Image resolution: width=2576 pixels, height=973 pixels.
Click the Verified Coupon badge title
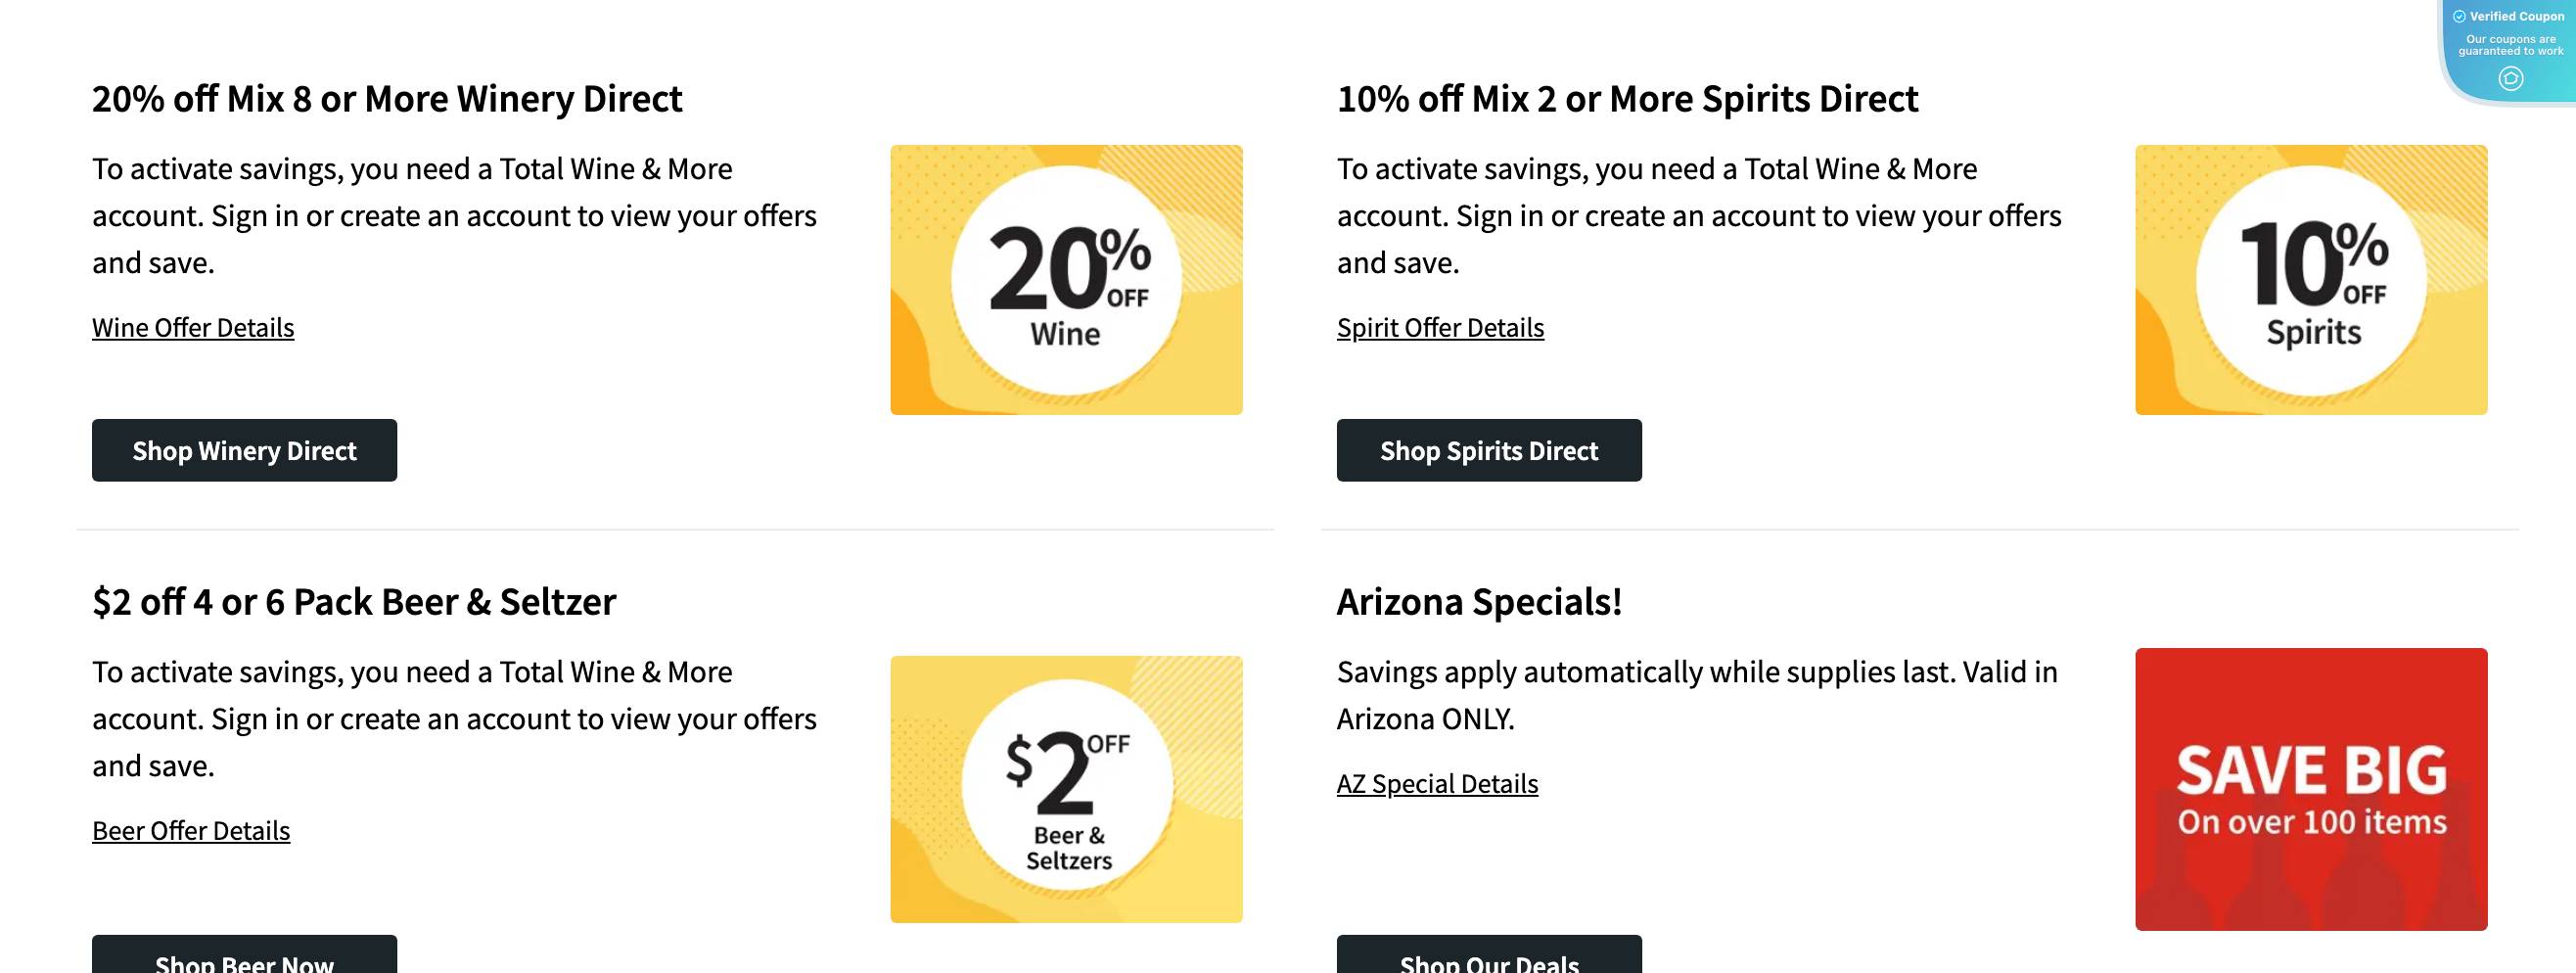point(2516,16)
